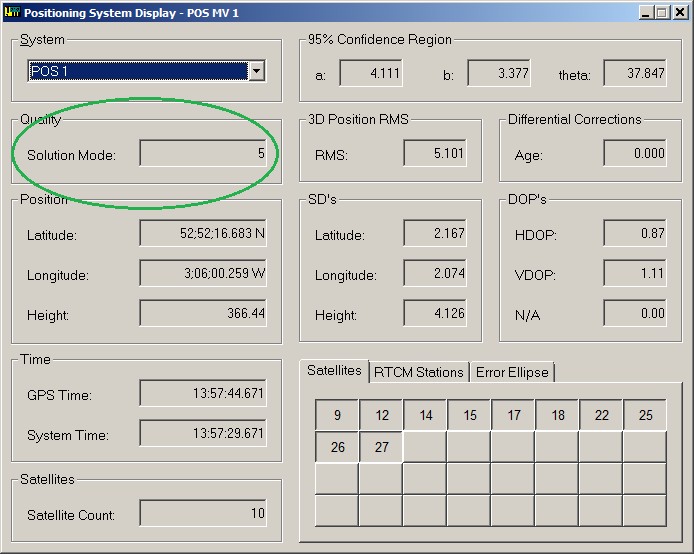This screenshot has height=554, width=694.
Task: Click SD Longitude value 2.074
Action: click(435, 273)
